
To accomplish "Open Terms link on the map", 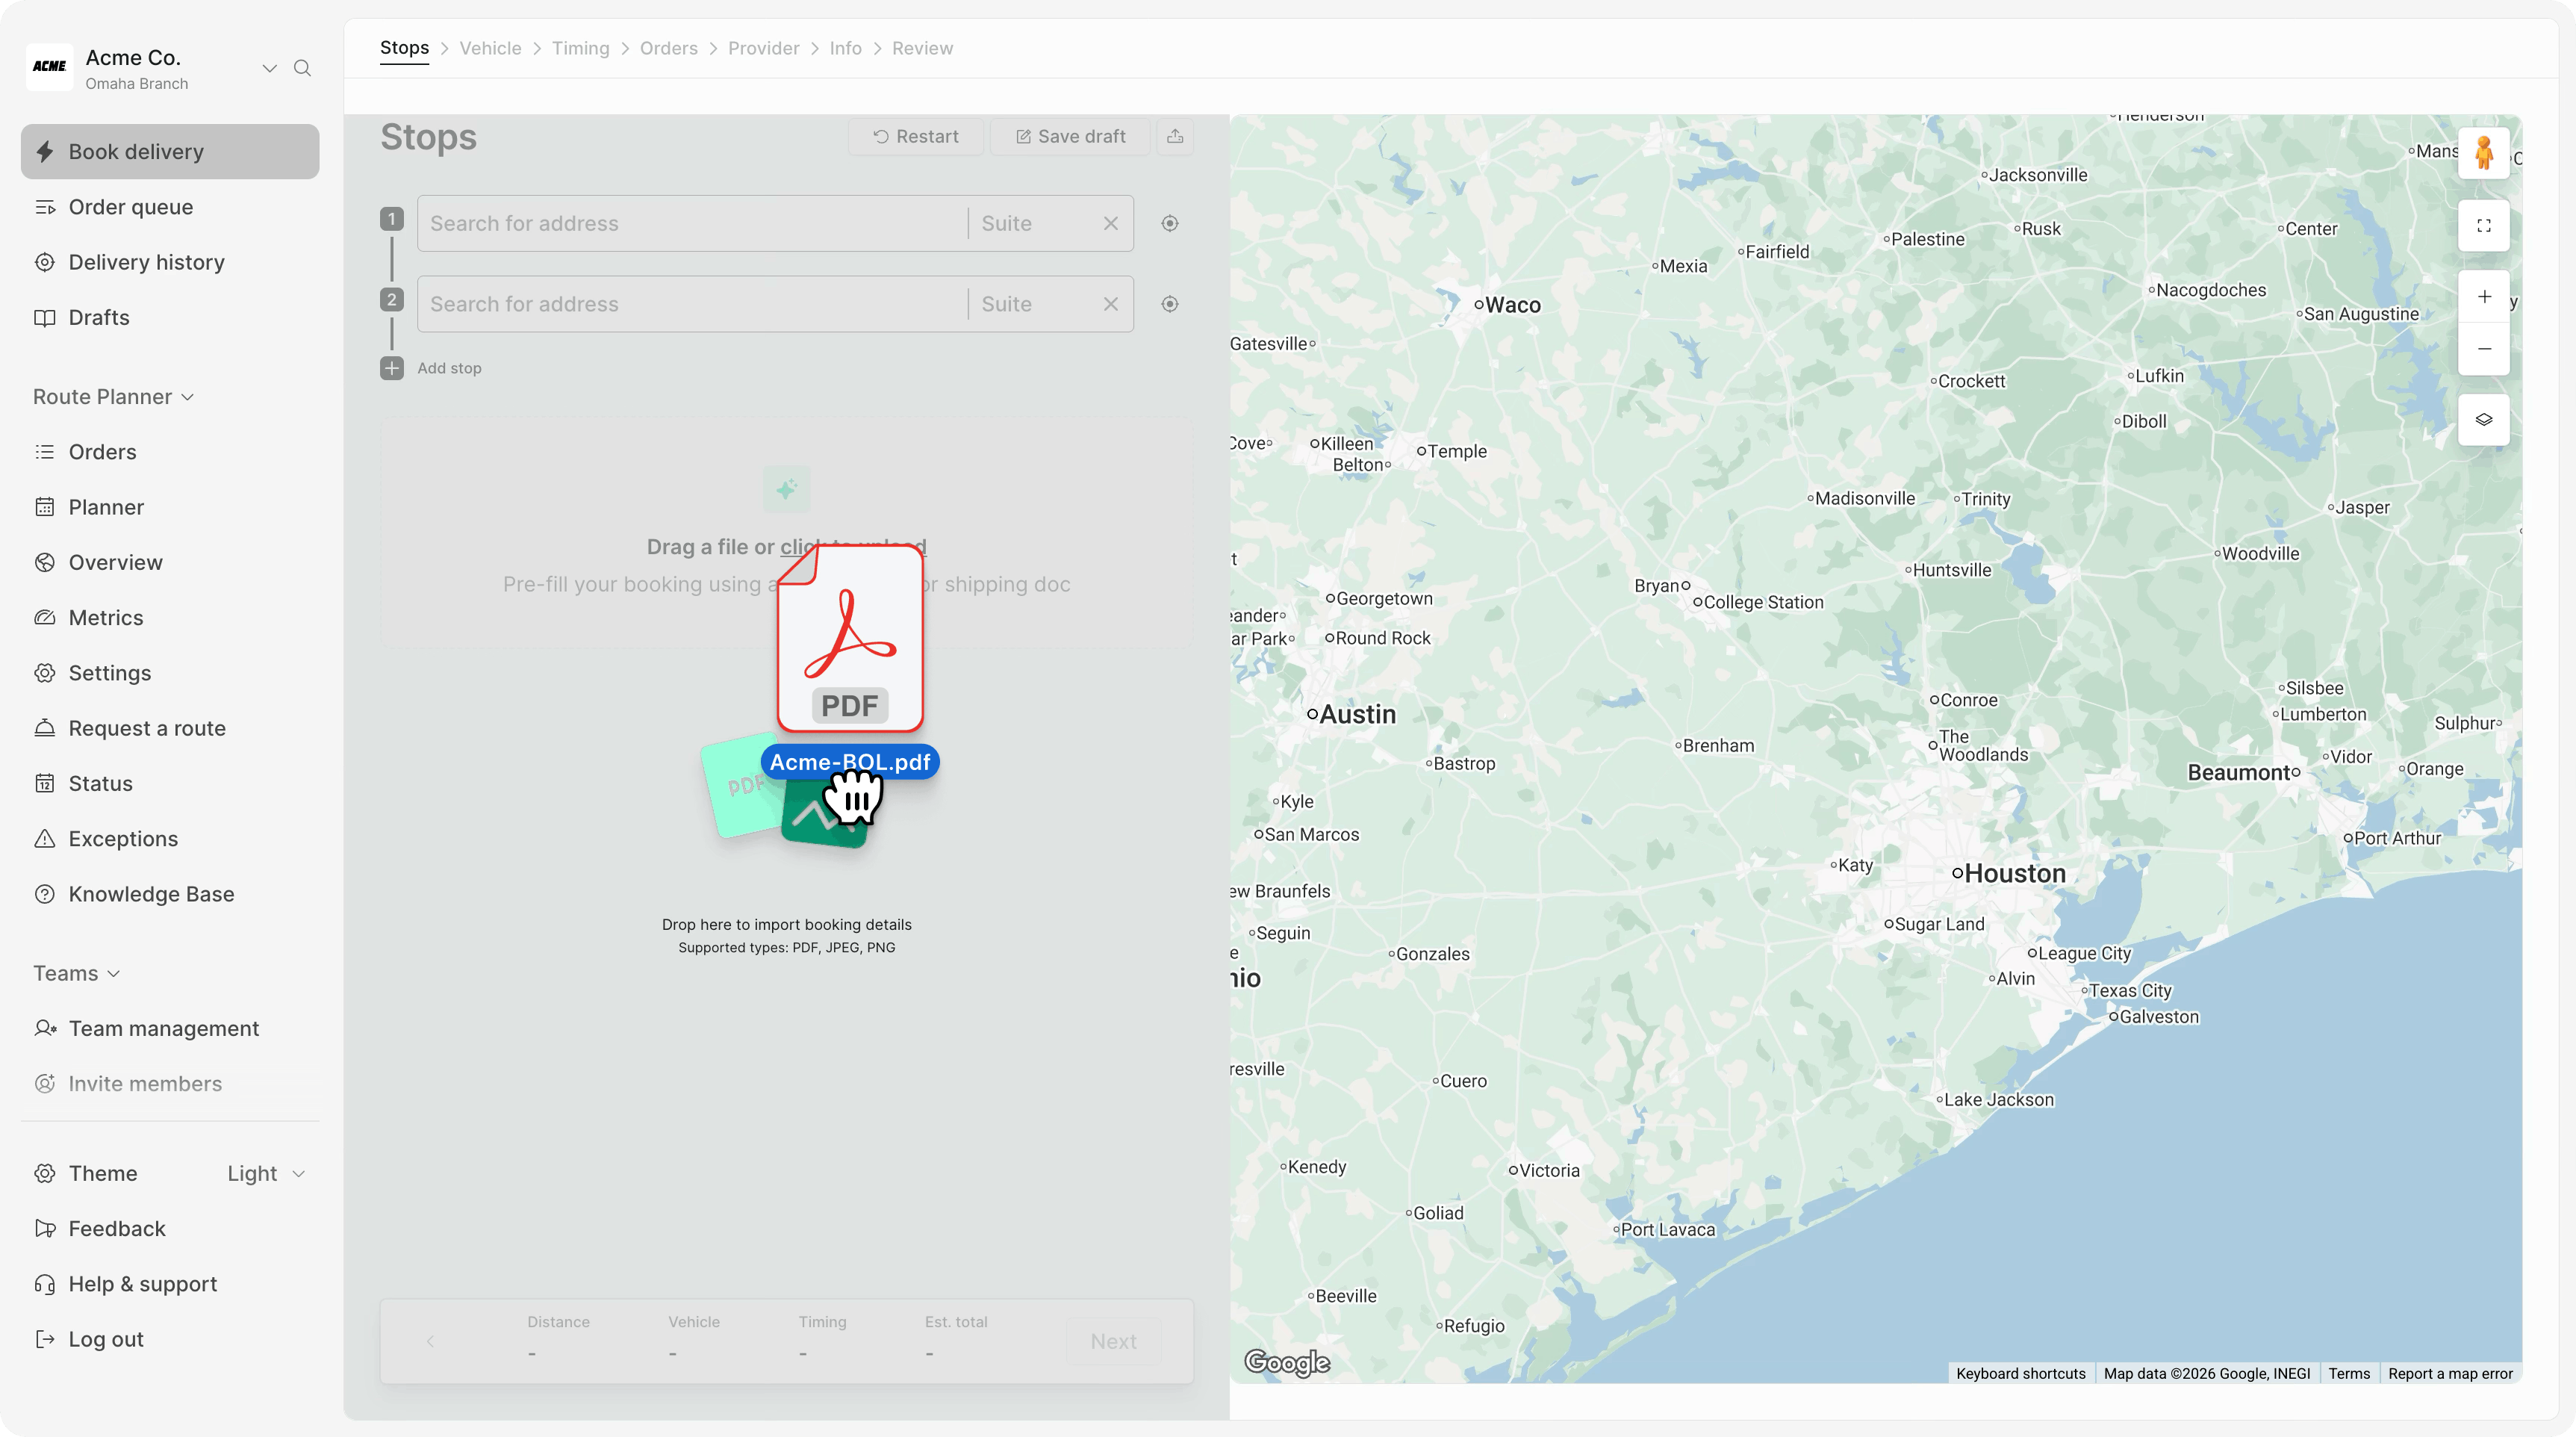I will pos(2349,1373).
